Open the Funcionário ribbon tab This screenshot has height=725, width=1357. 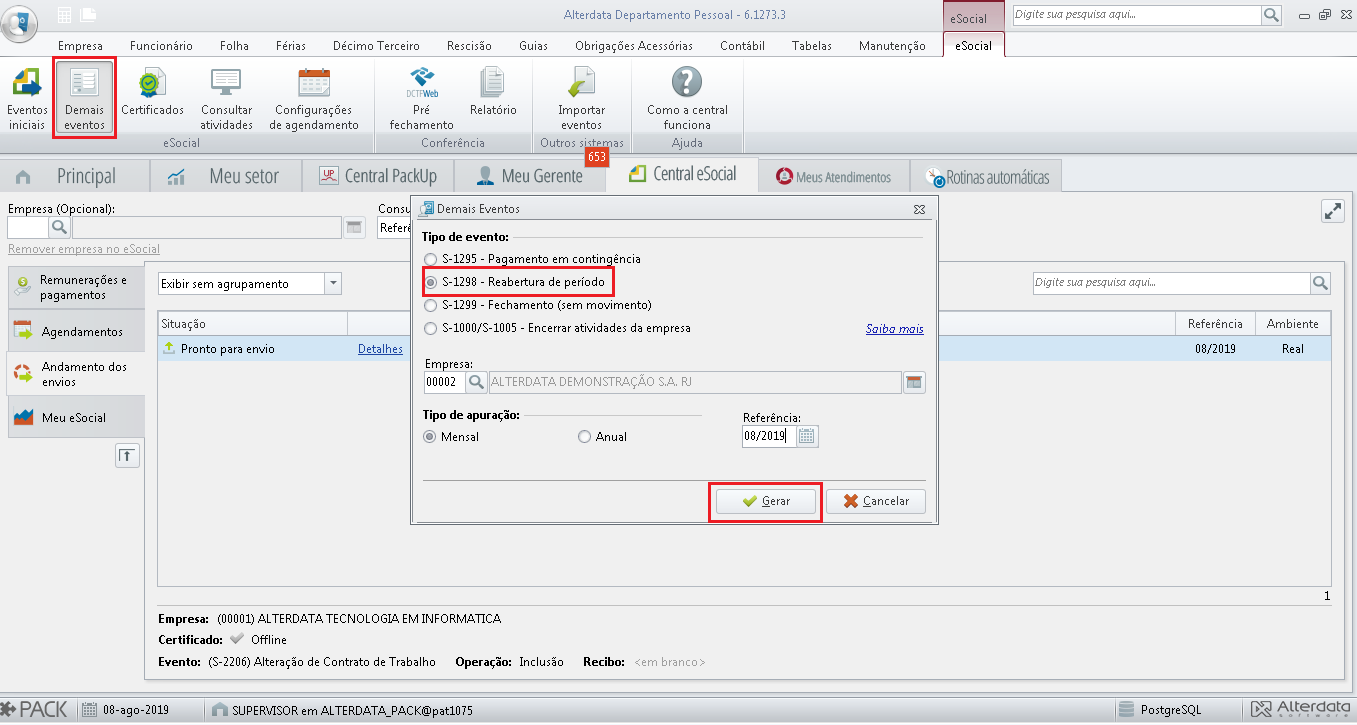point(161,46)
